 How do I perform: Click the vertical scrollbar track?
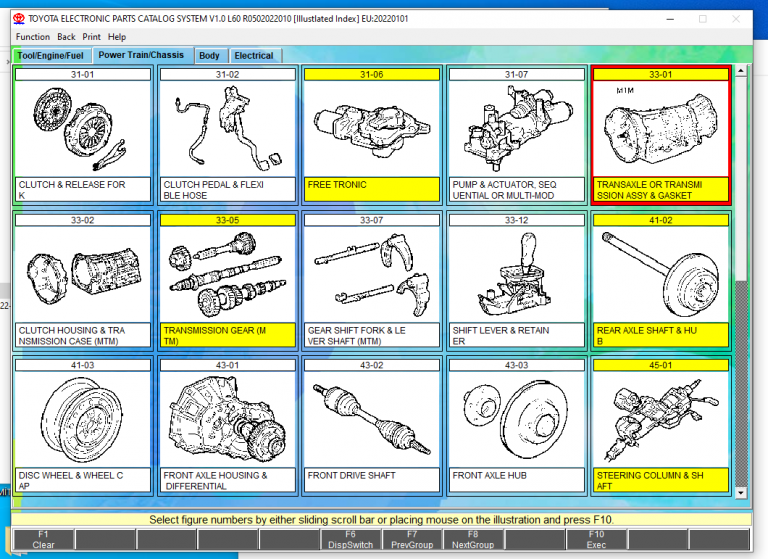(741, 382)
